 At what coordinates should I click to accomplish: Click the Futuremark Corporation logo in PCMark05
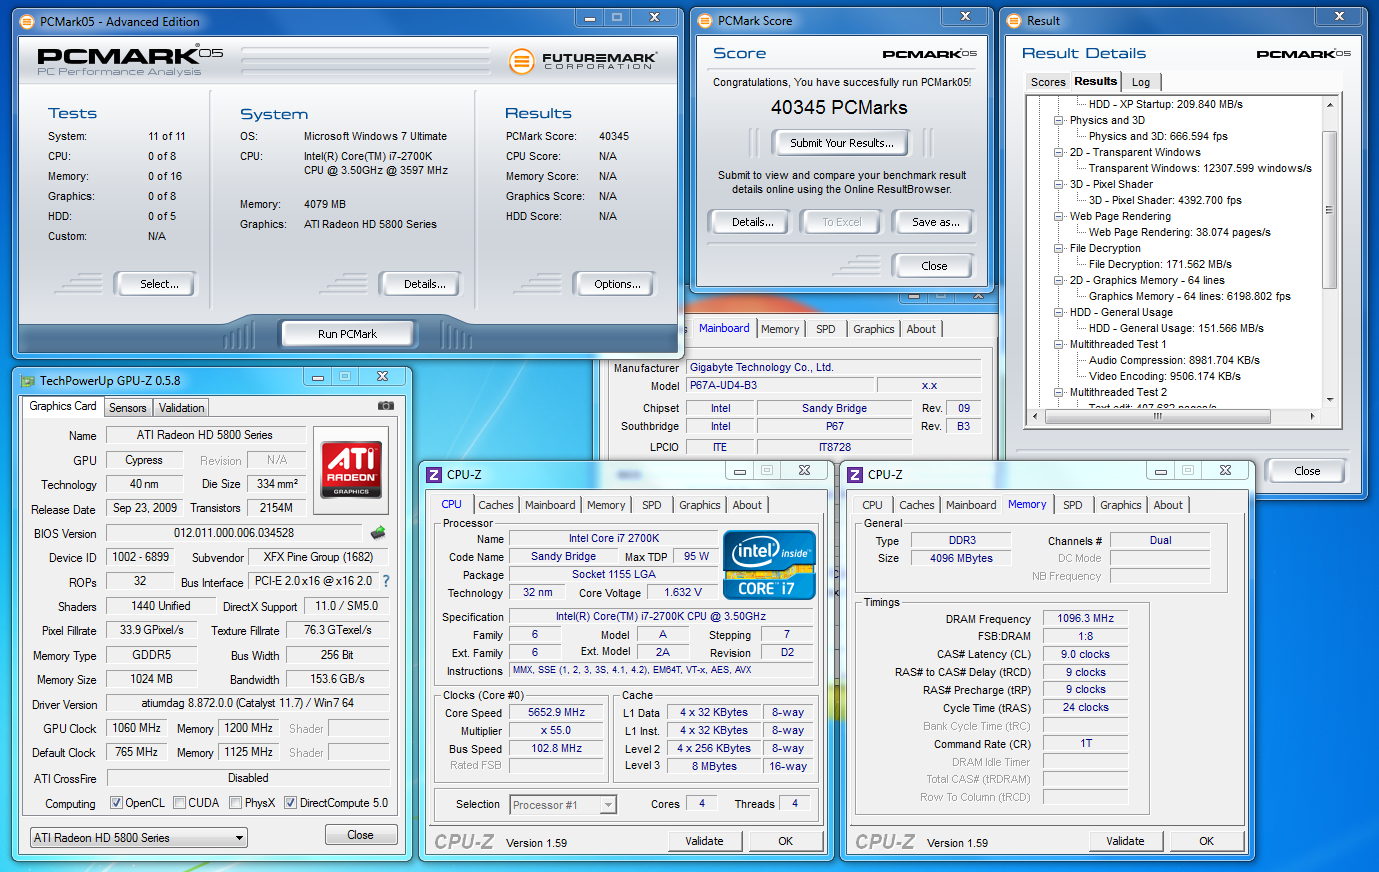coord(582,61)
